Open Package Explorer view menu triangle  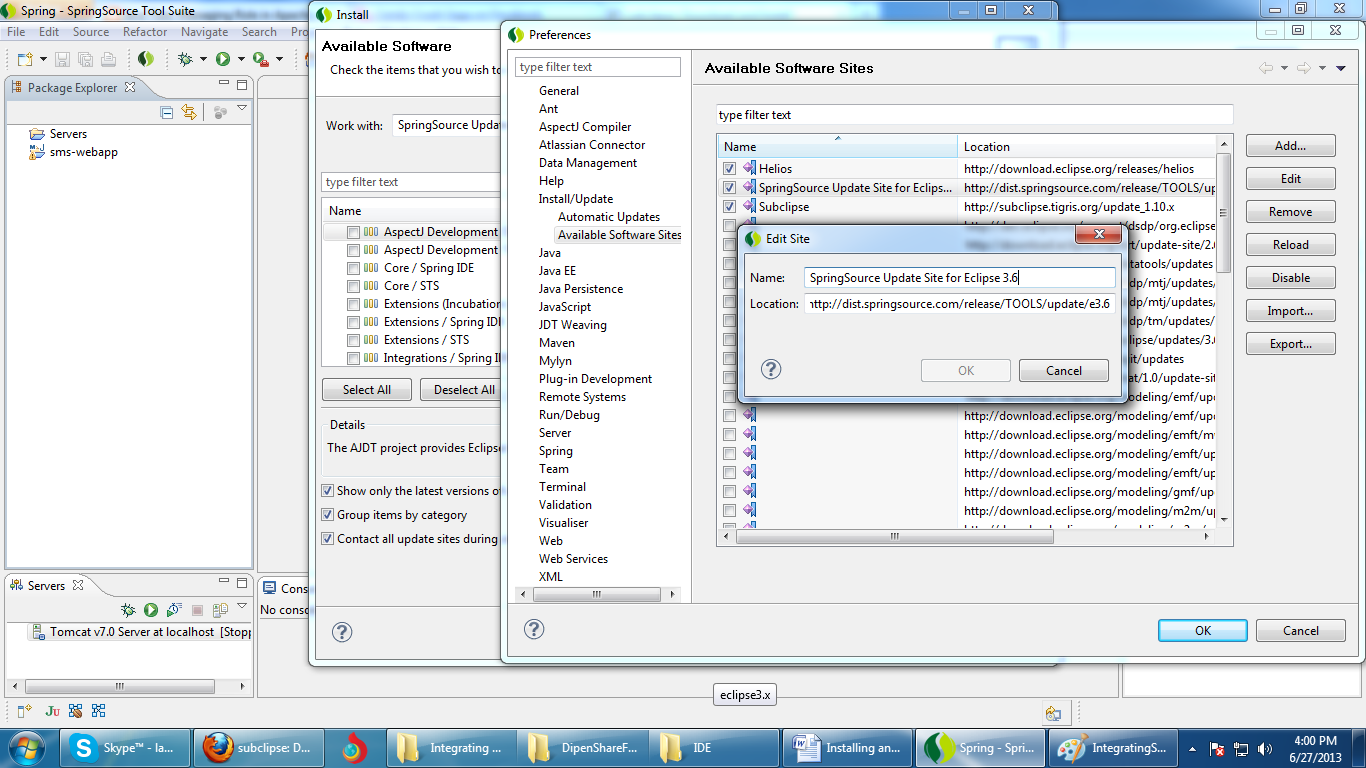tap(242, 109)
